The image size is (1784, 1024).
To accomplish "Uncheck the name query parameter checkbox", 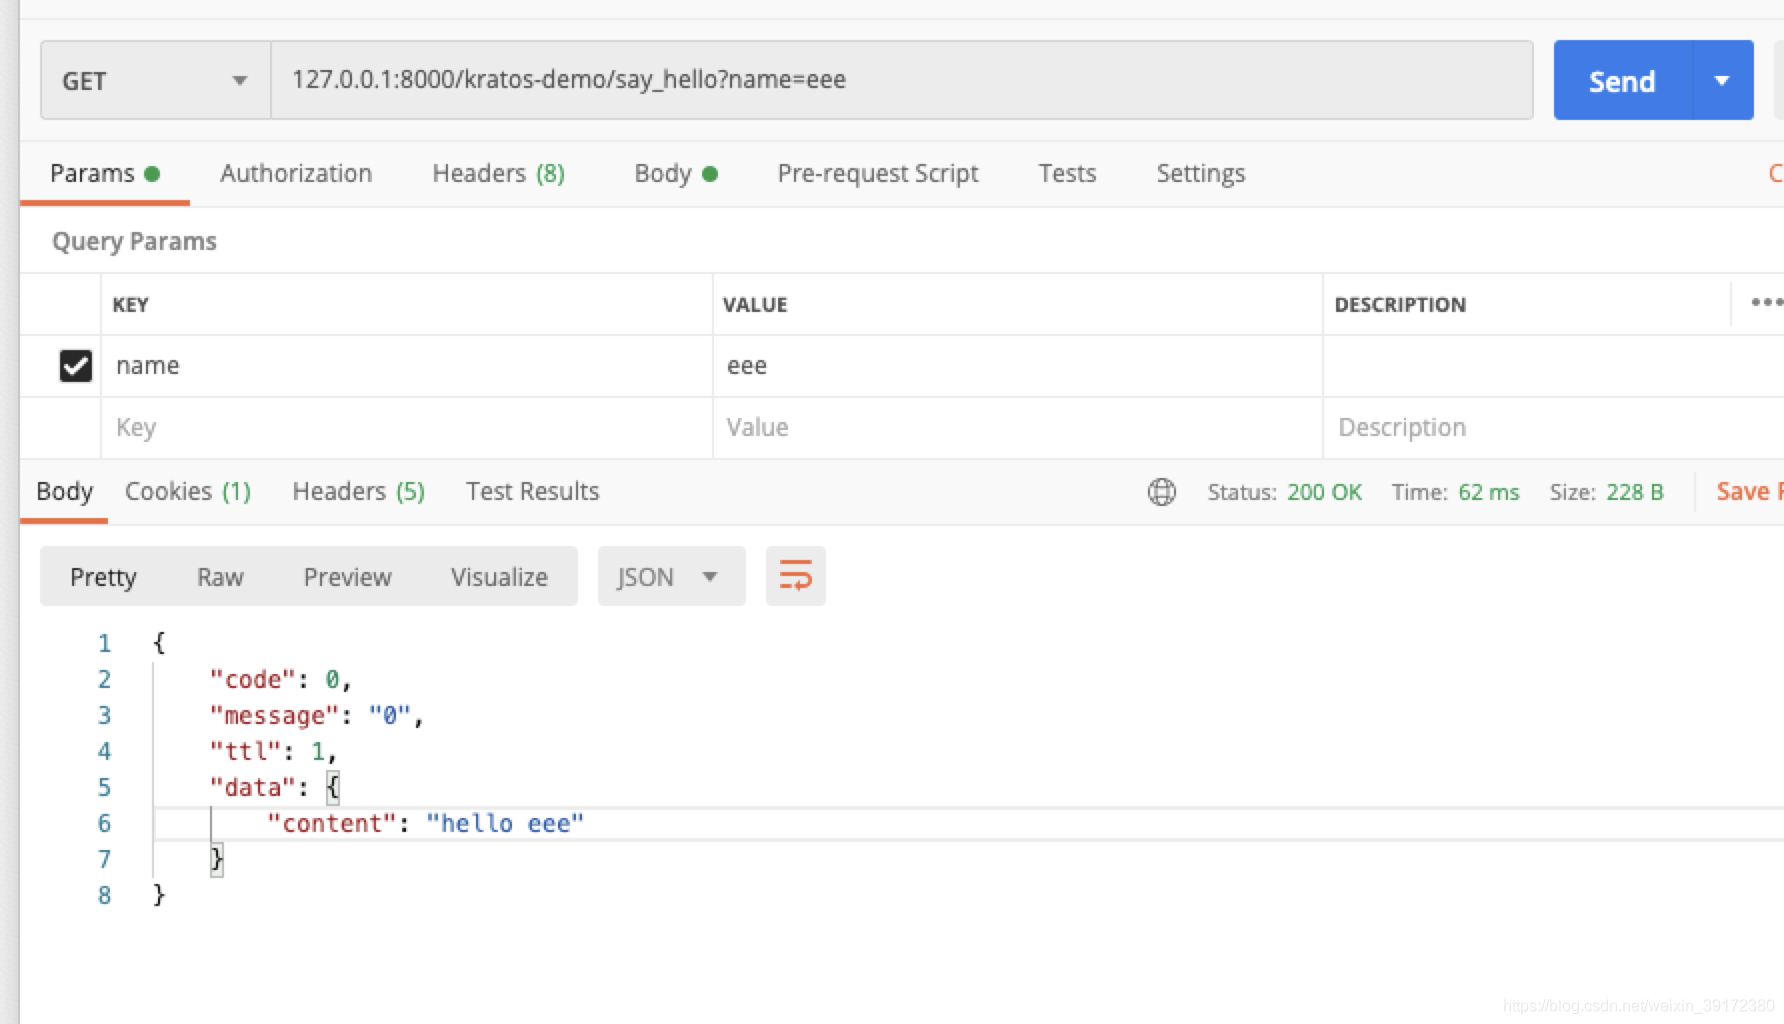I will (x=76, y=366).
